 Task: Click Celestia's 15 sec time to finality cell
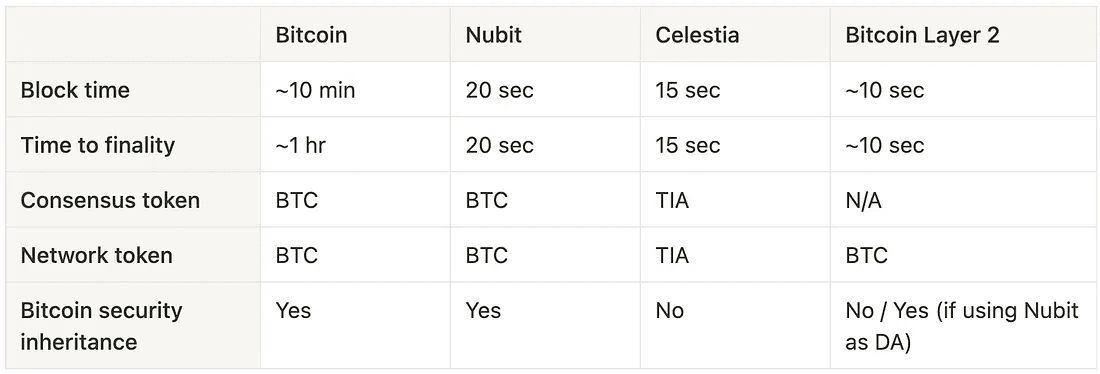688,145
